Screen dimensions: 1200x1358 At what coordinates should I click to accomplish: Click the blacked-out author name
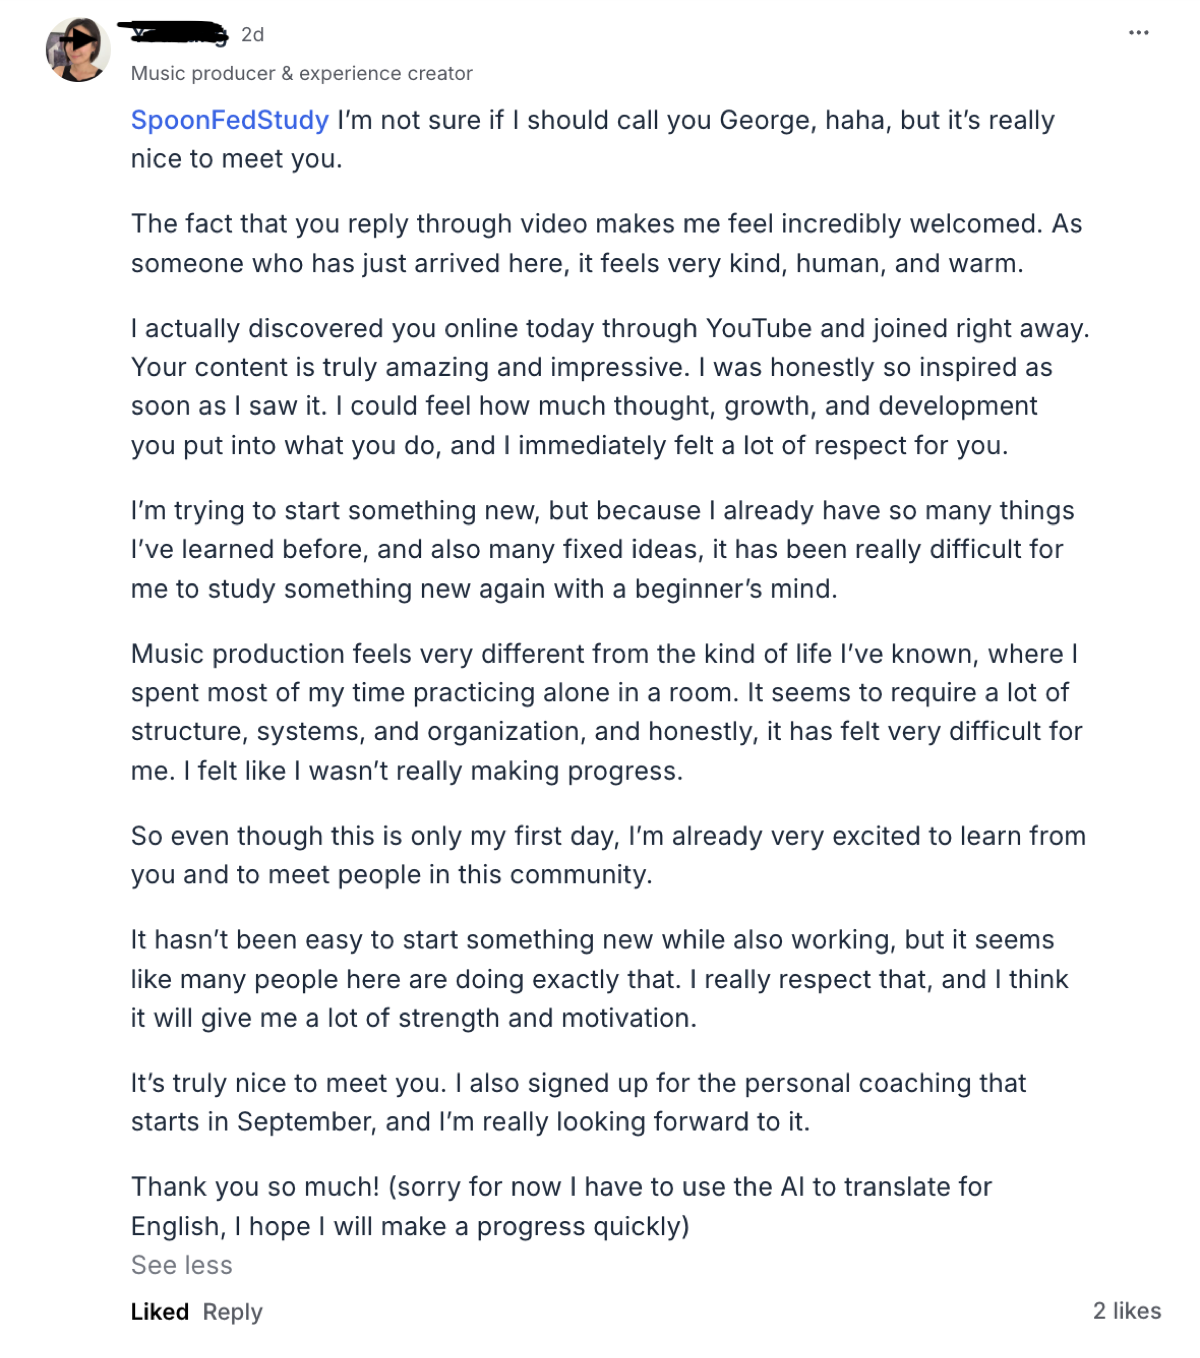point(176,34)
